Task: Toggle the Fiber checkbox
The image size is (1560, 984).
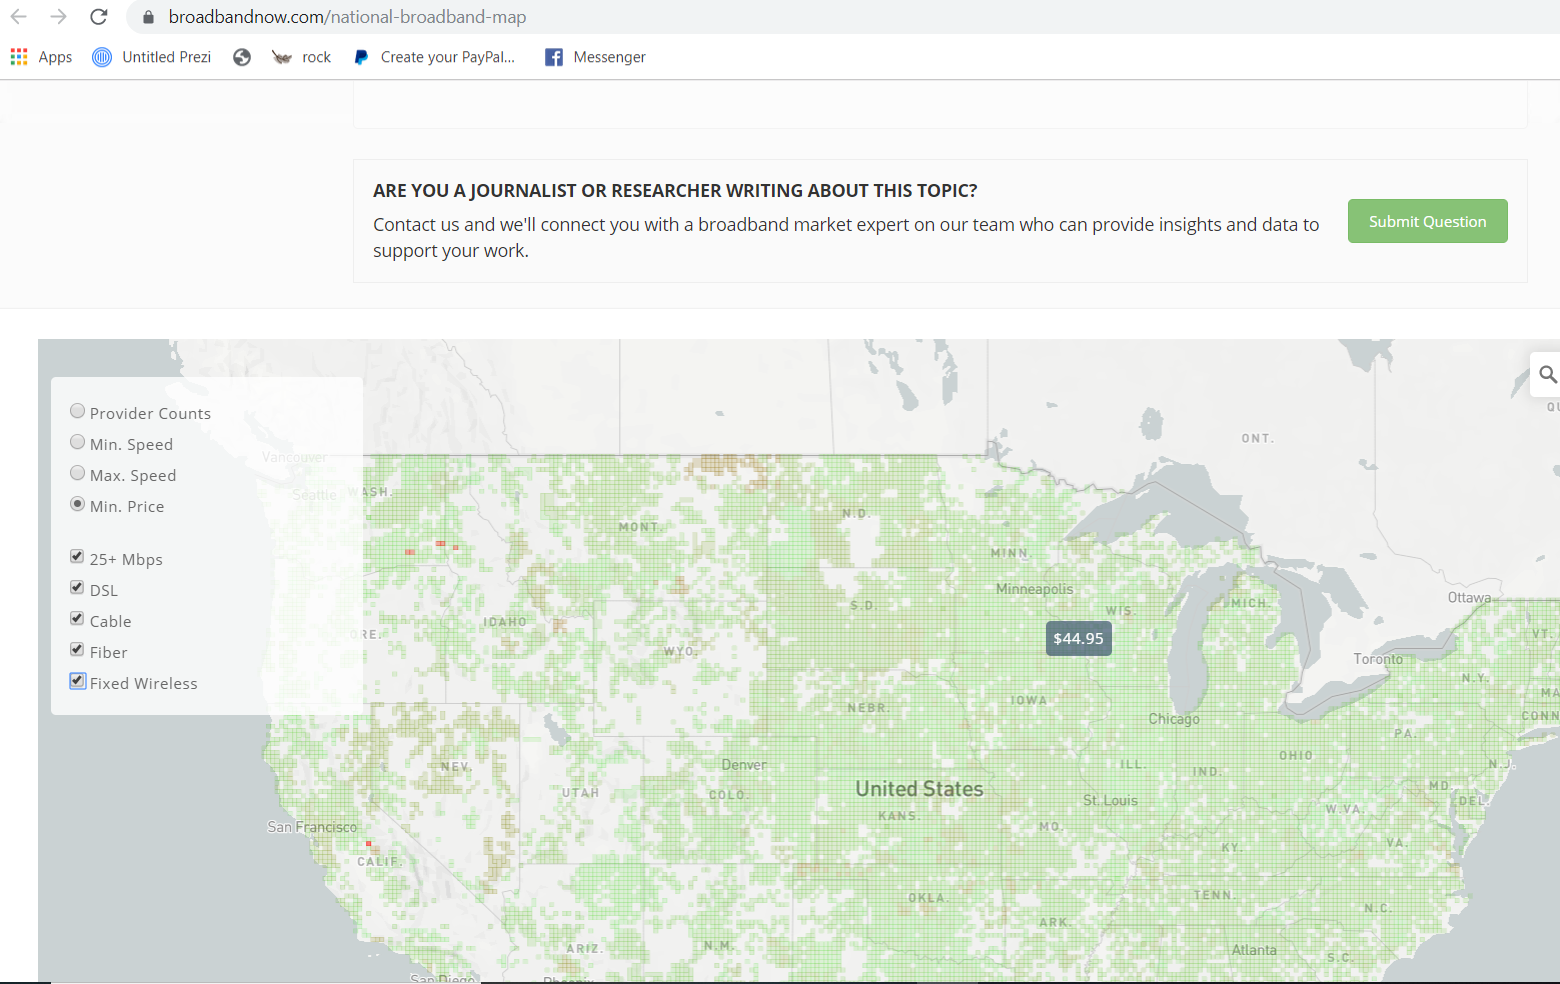Action: coord(77,649)
